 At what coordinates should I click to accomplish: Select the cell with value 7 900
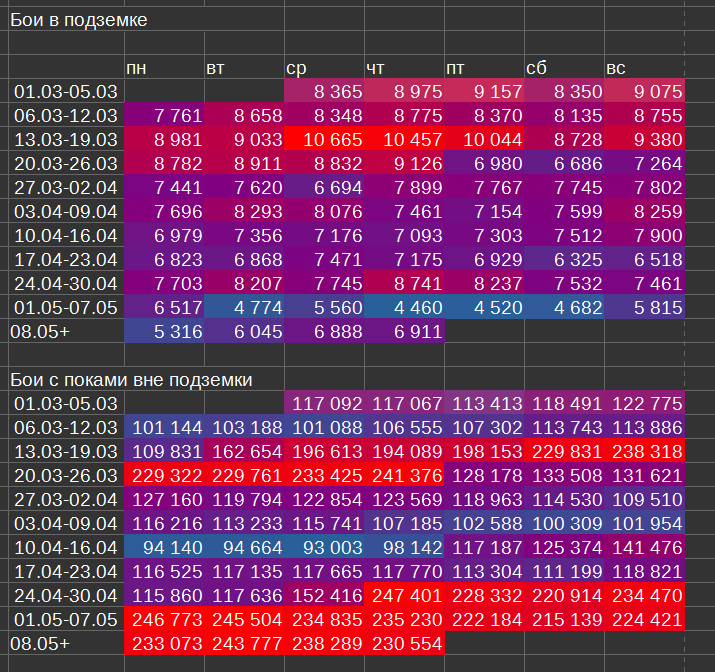pos(645,235)
